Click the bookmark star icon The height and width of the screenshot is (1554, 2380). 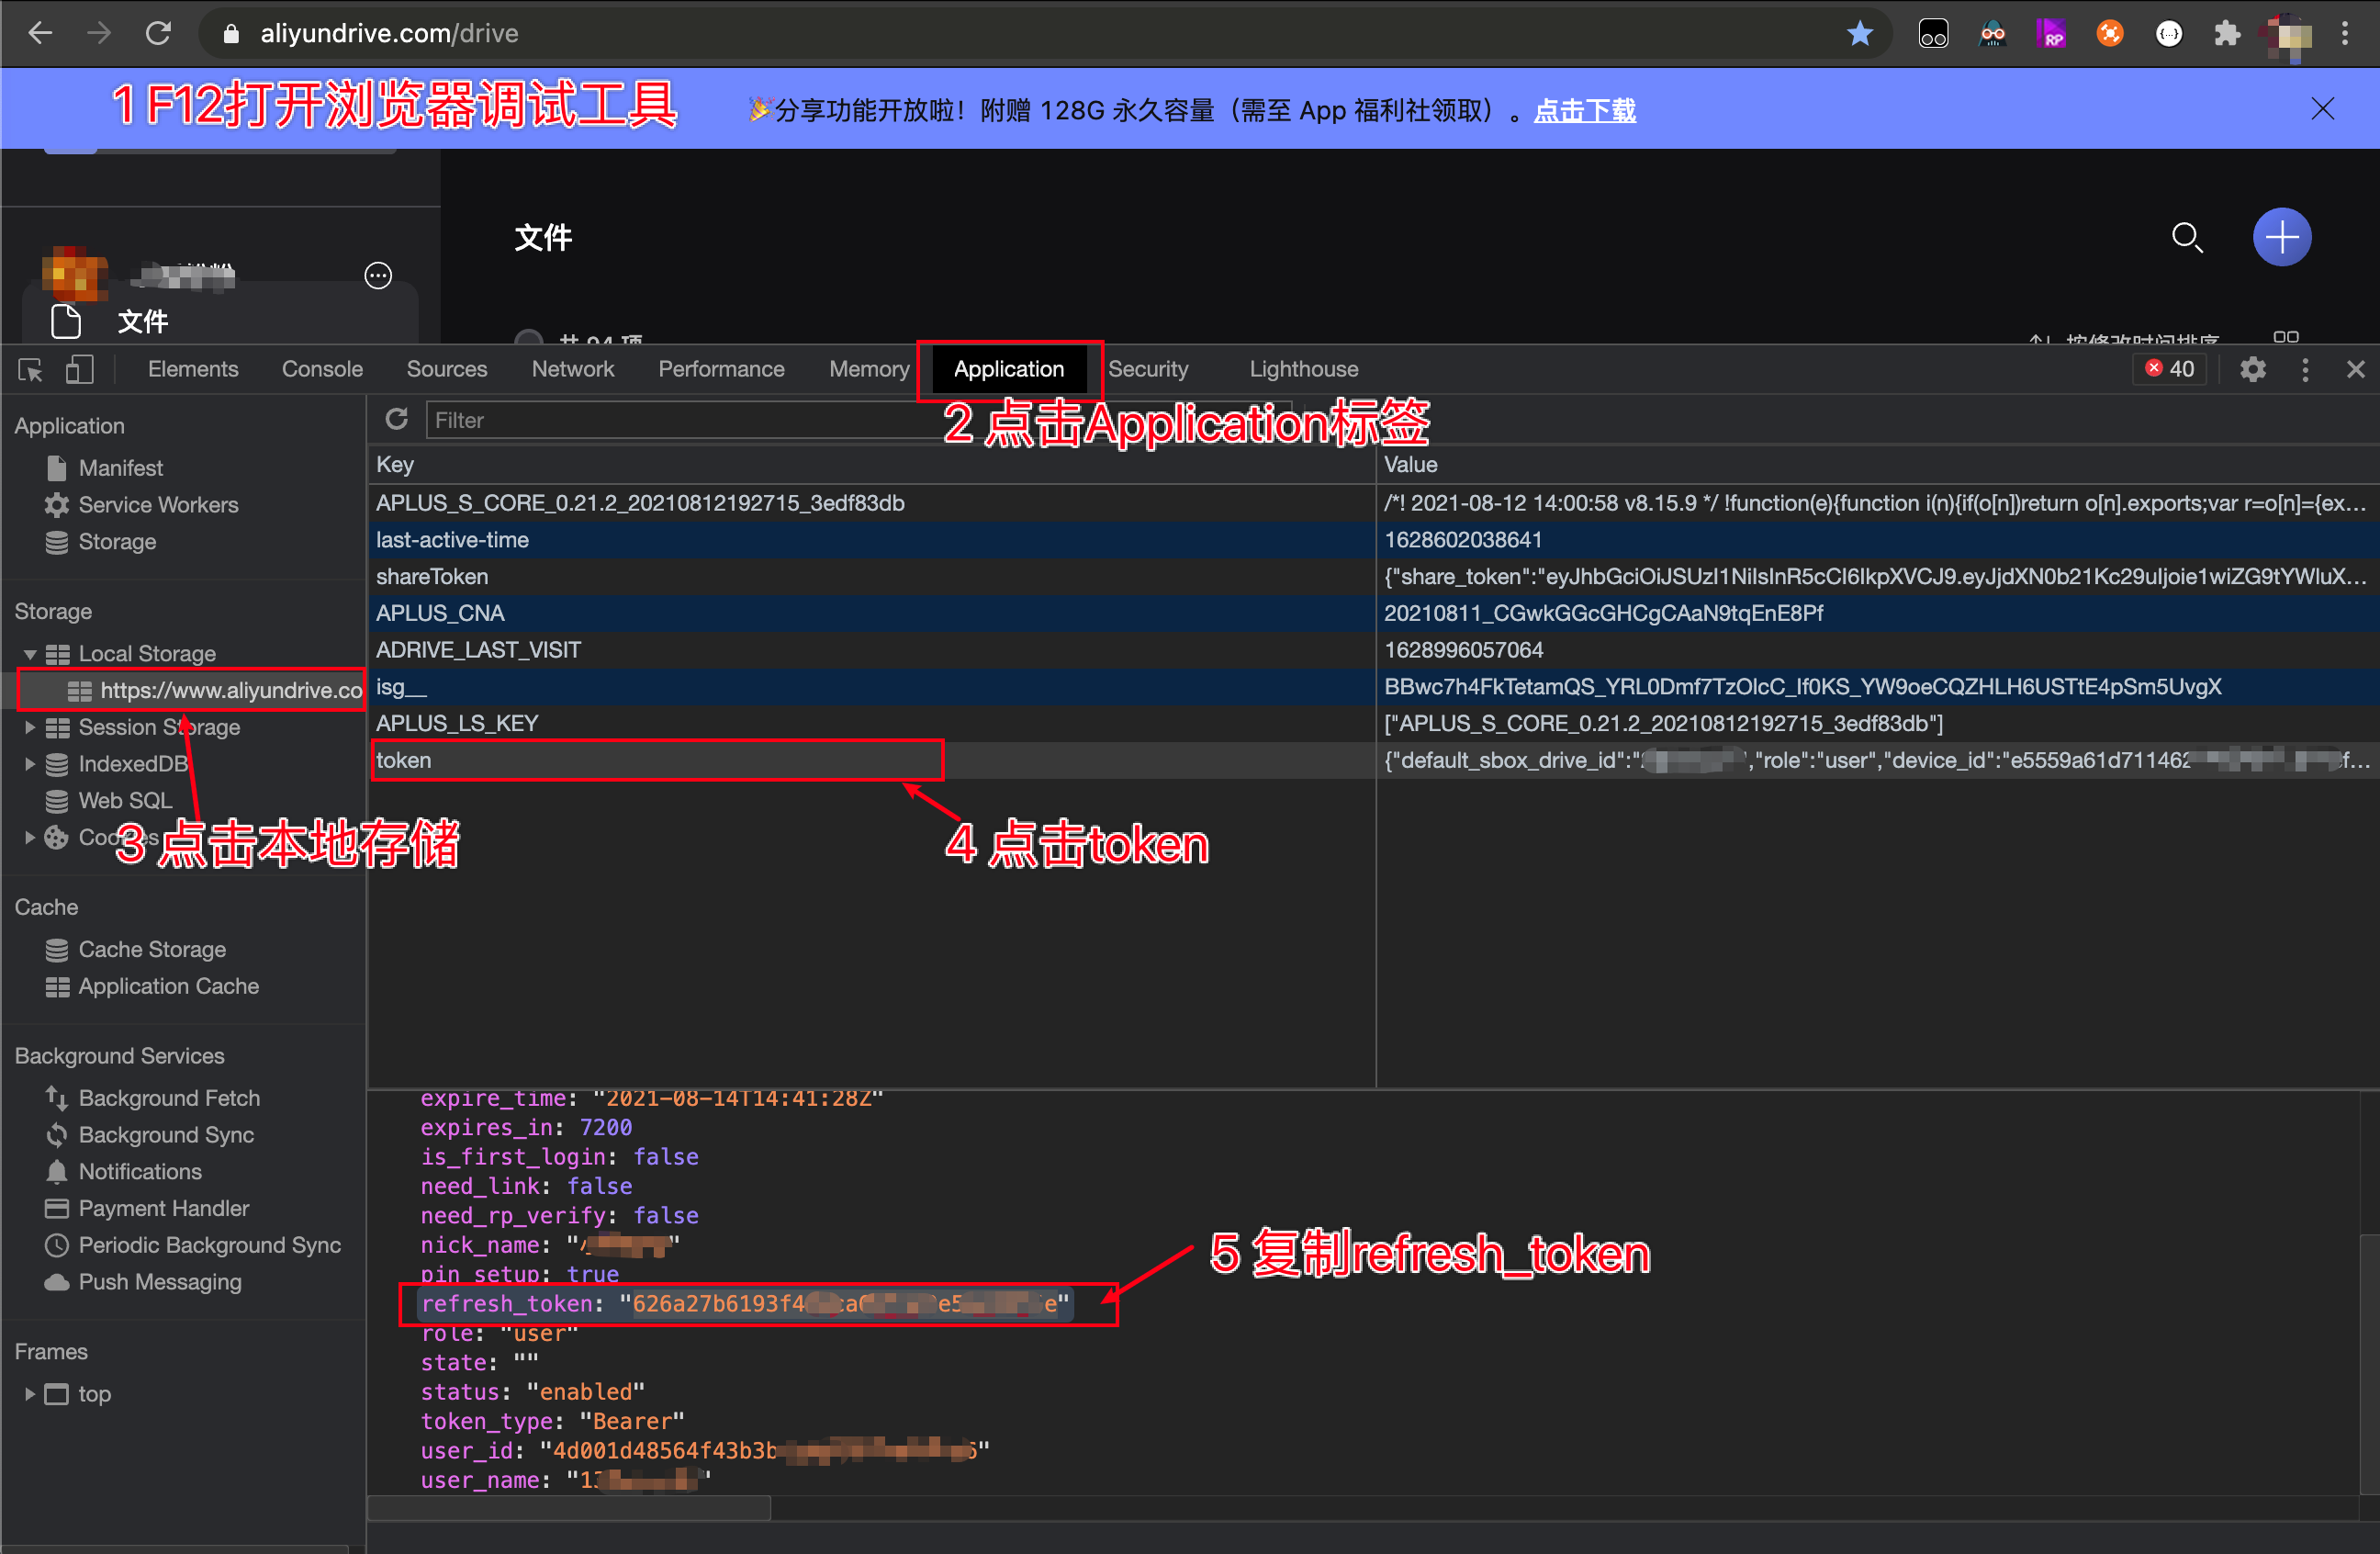[1859, 33]
